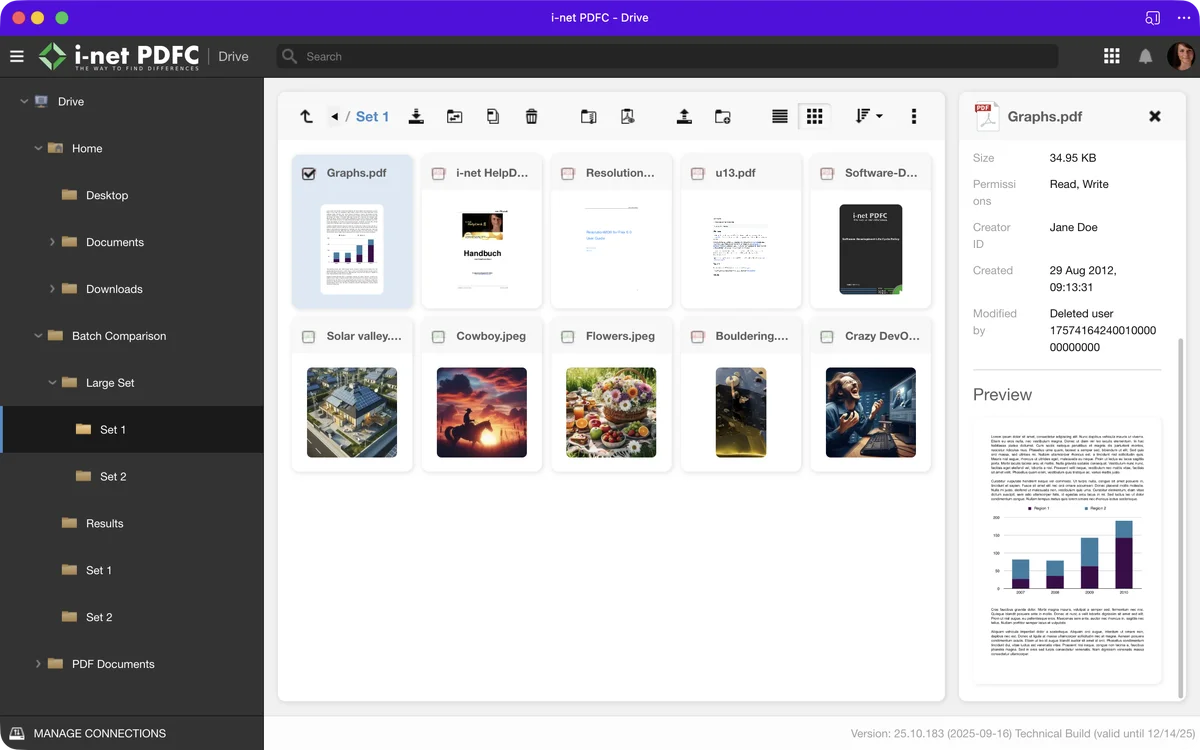Image resolution: width=1200 pixels, height=750 pixels.
Task: Click the create new folder icon
Action: (x=722, y=117)
